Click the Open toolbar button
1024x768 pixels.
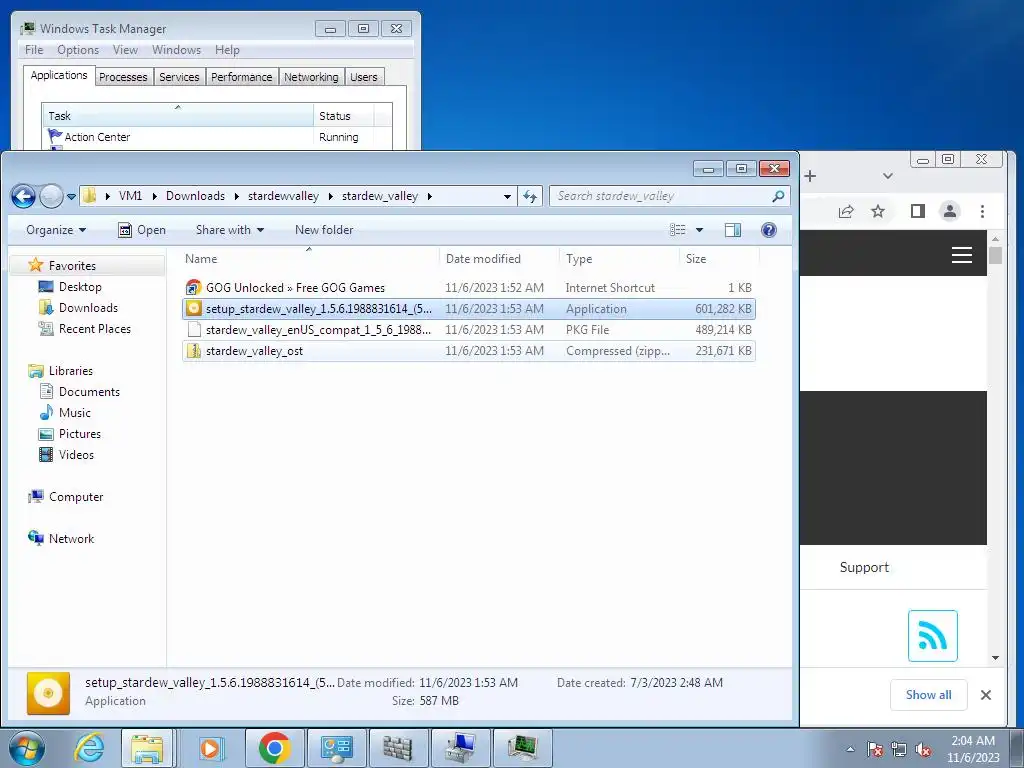point(142,230)
